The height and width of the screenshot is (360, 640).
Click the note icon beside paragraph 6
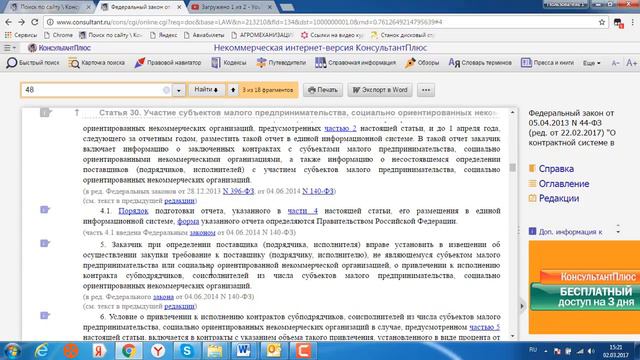tap(45, 316)
